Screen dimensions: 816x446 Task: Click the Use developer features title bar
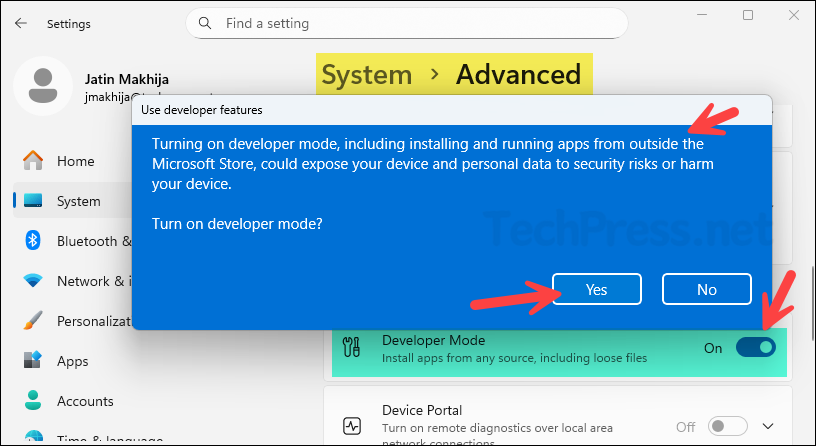click(452, 110)
